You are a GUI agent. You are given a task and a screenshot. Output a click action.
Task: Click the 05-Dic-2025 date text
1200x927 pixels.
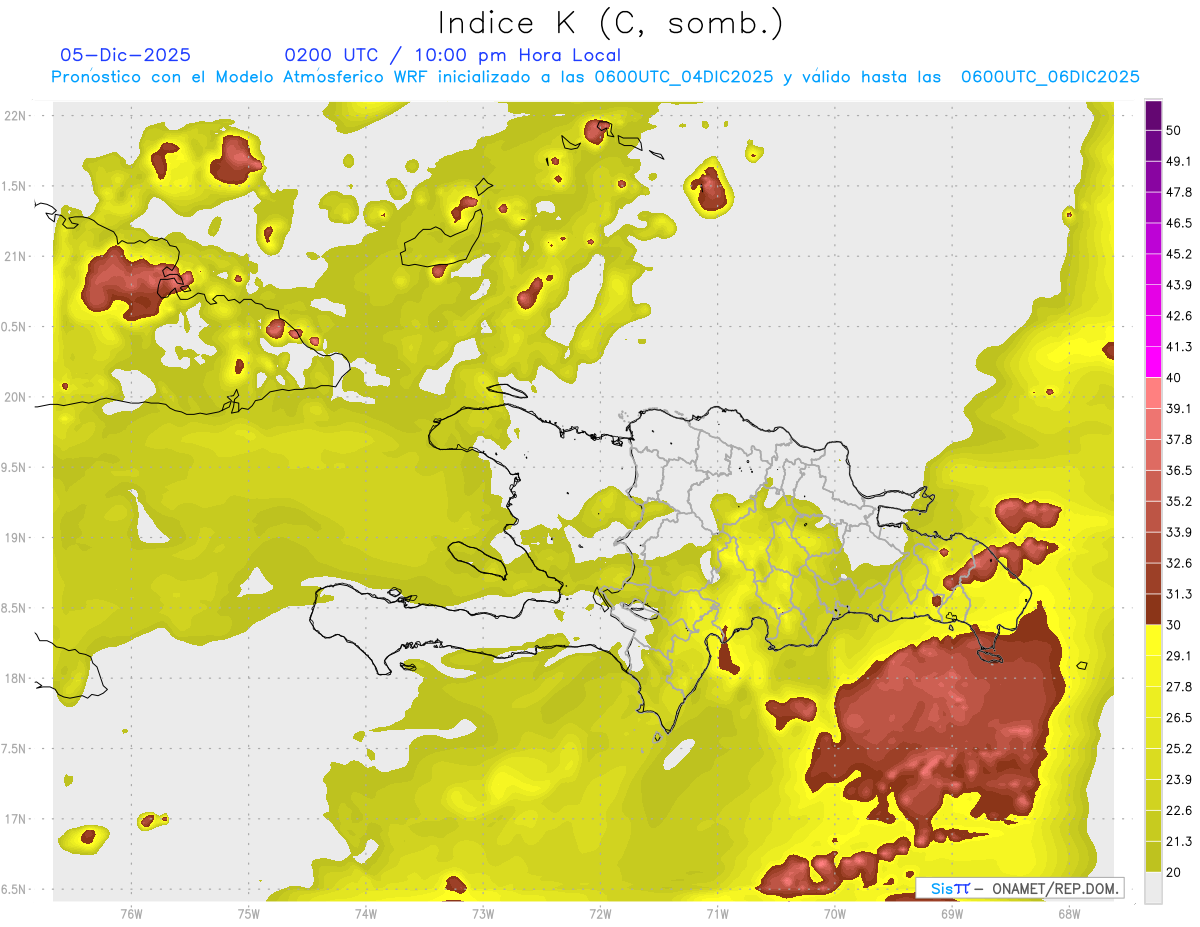coord(126,55)
